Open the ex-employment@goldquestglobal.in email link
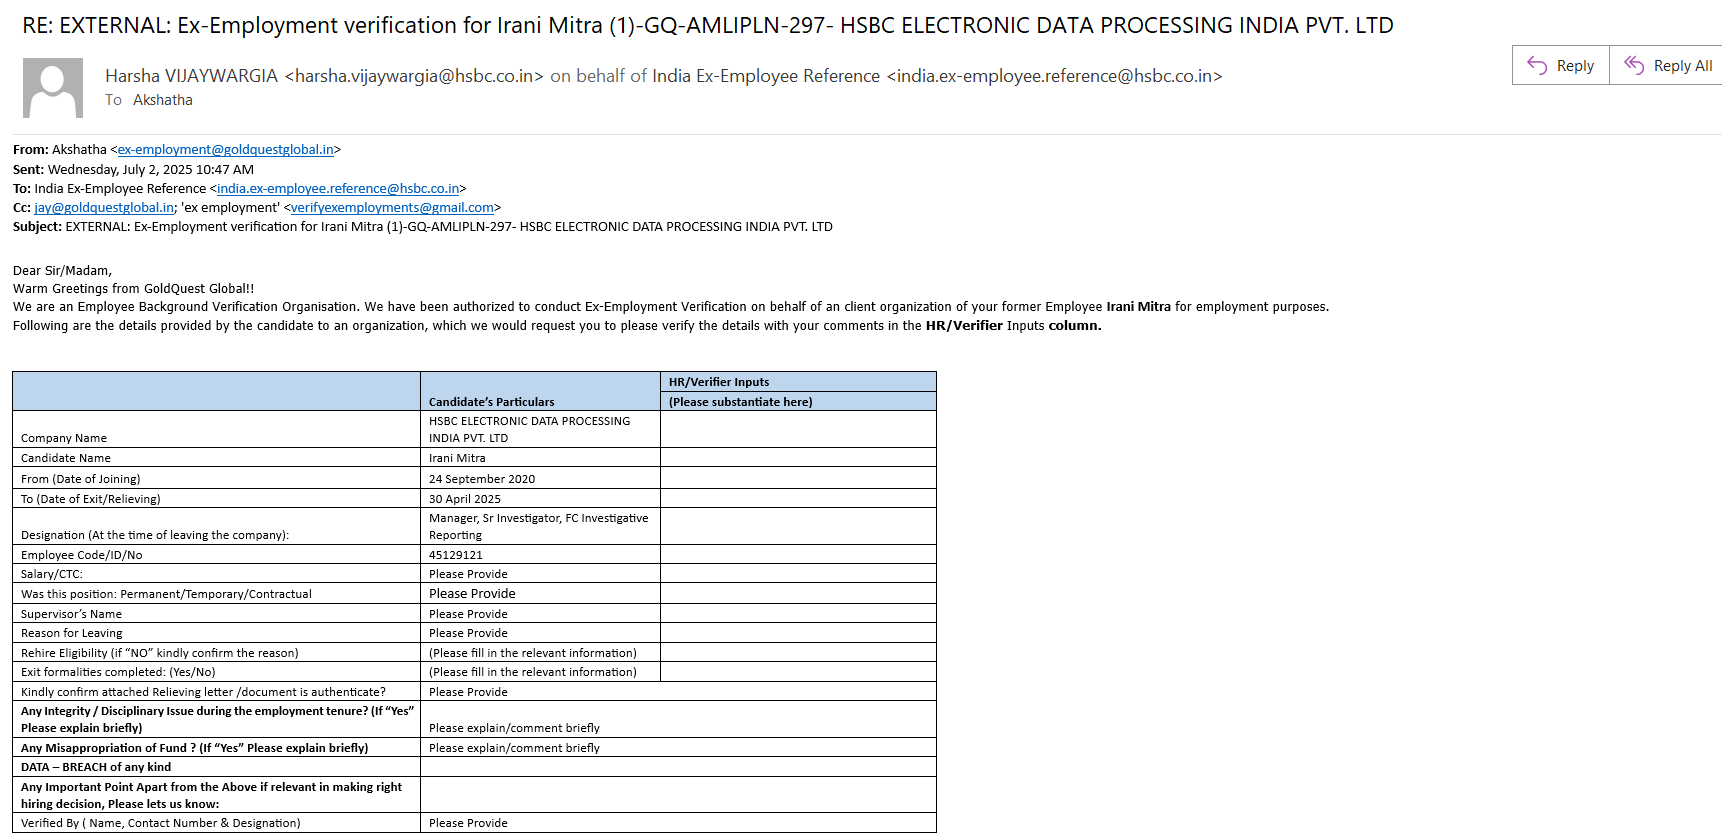The image size is (1722, 840). 226,150
